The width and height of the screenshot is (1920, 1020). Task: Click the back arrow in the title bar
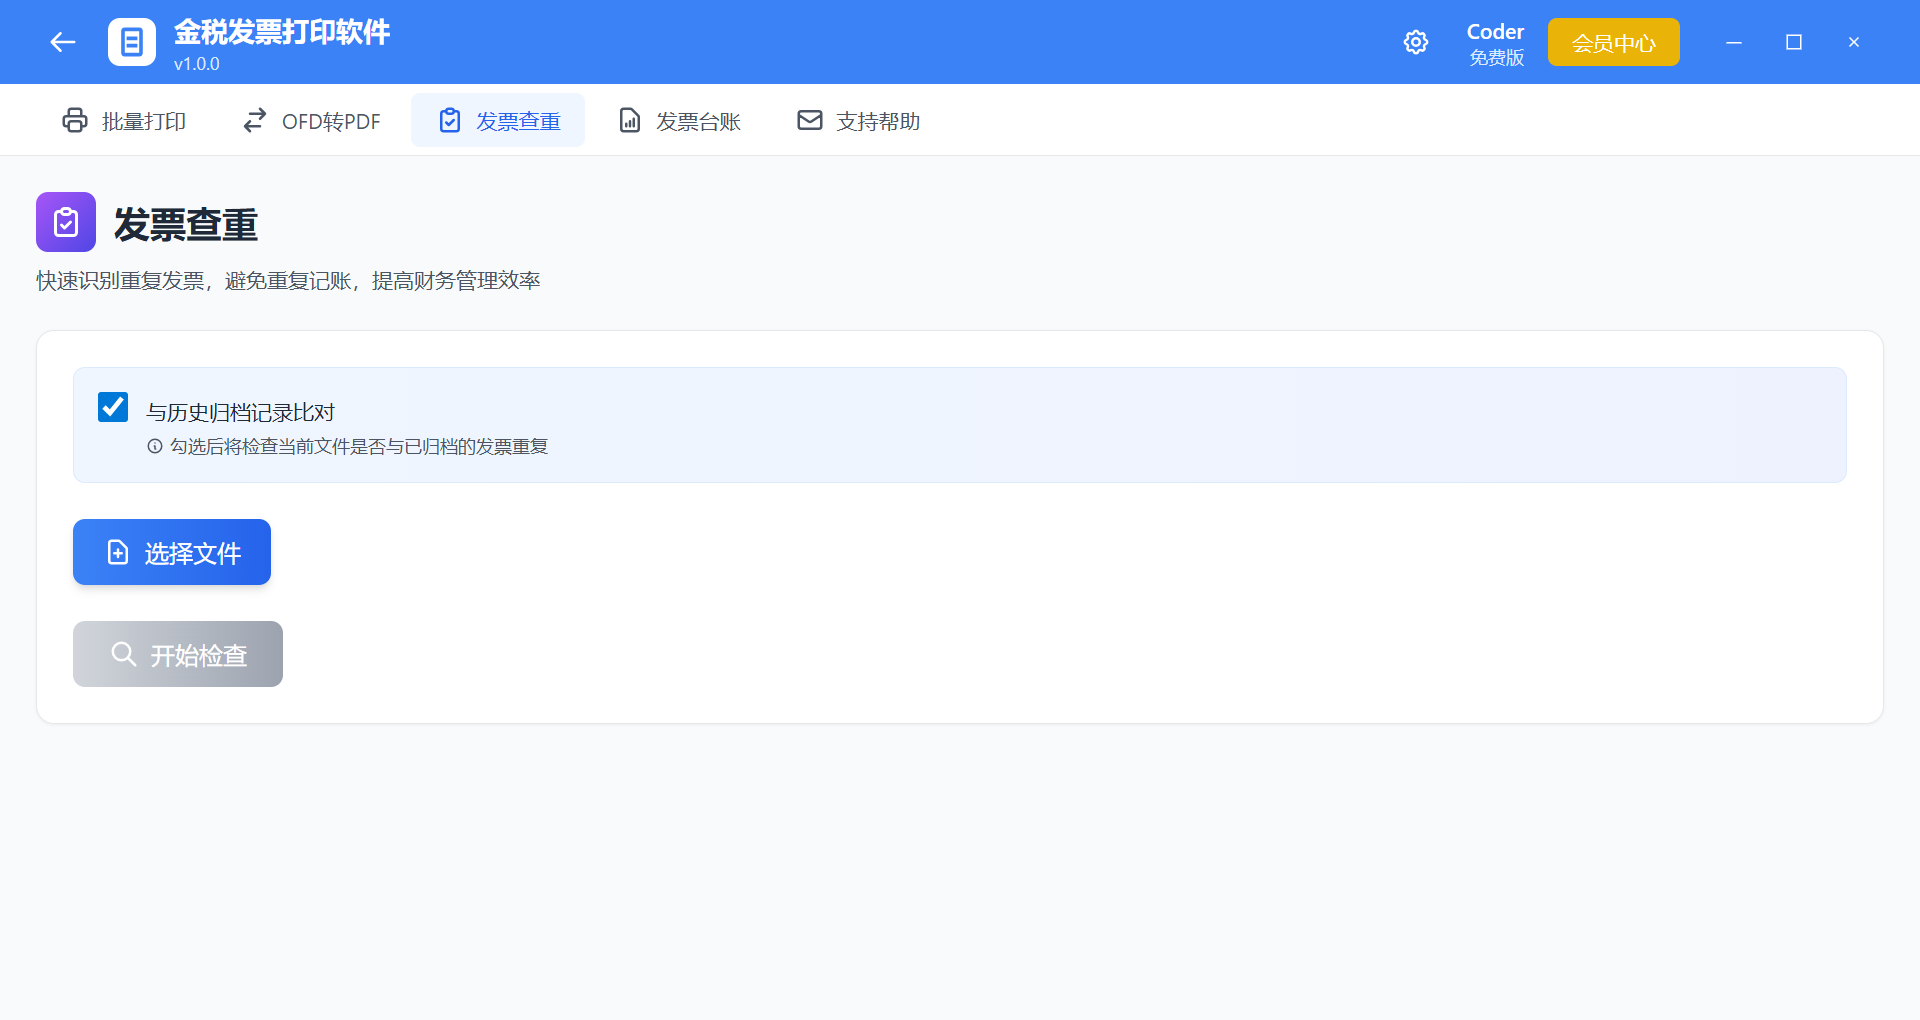[x=62, y=41]
